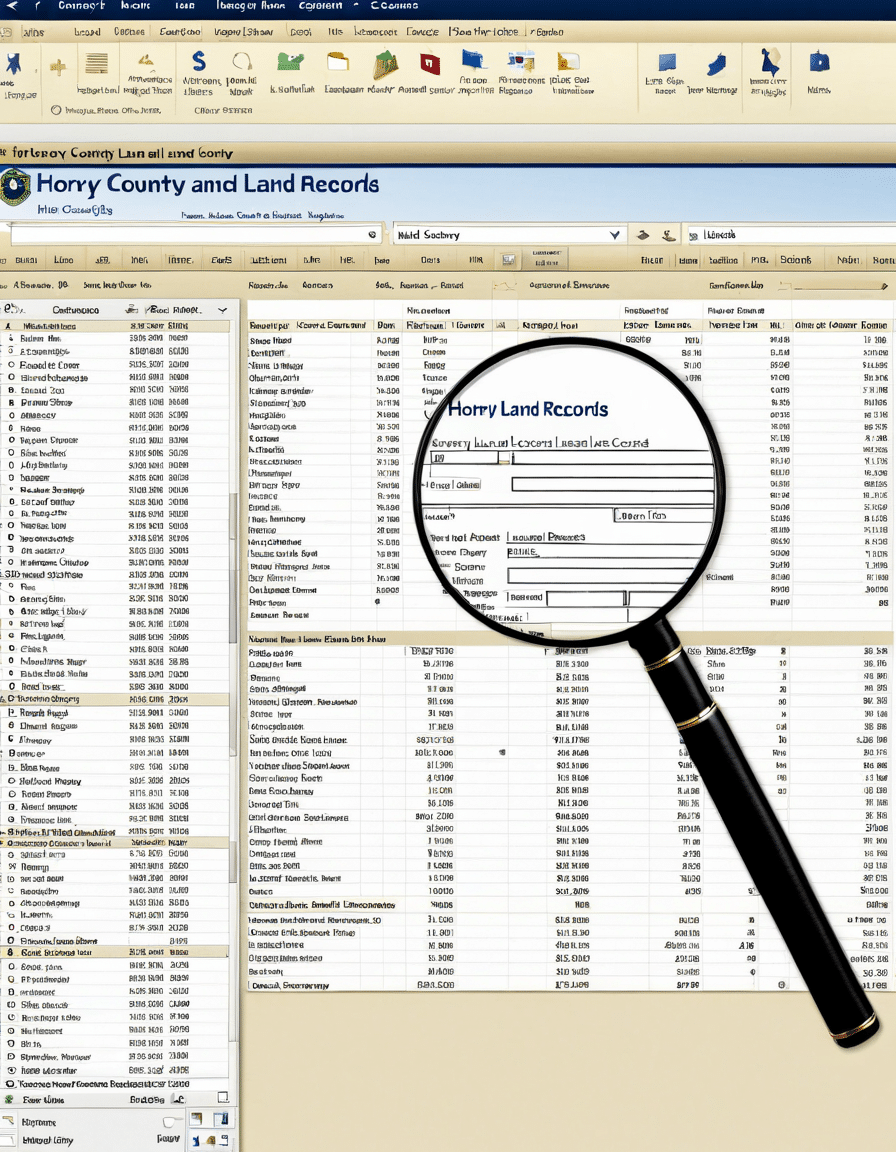Click the round icon ending the left search box
The image size is (896, 1152).
(x=372, y=235)
